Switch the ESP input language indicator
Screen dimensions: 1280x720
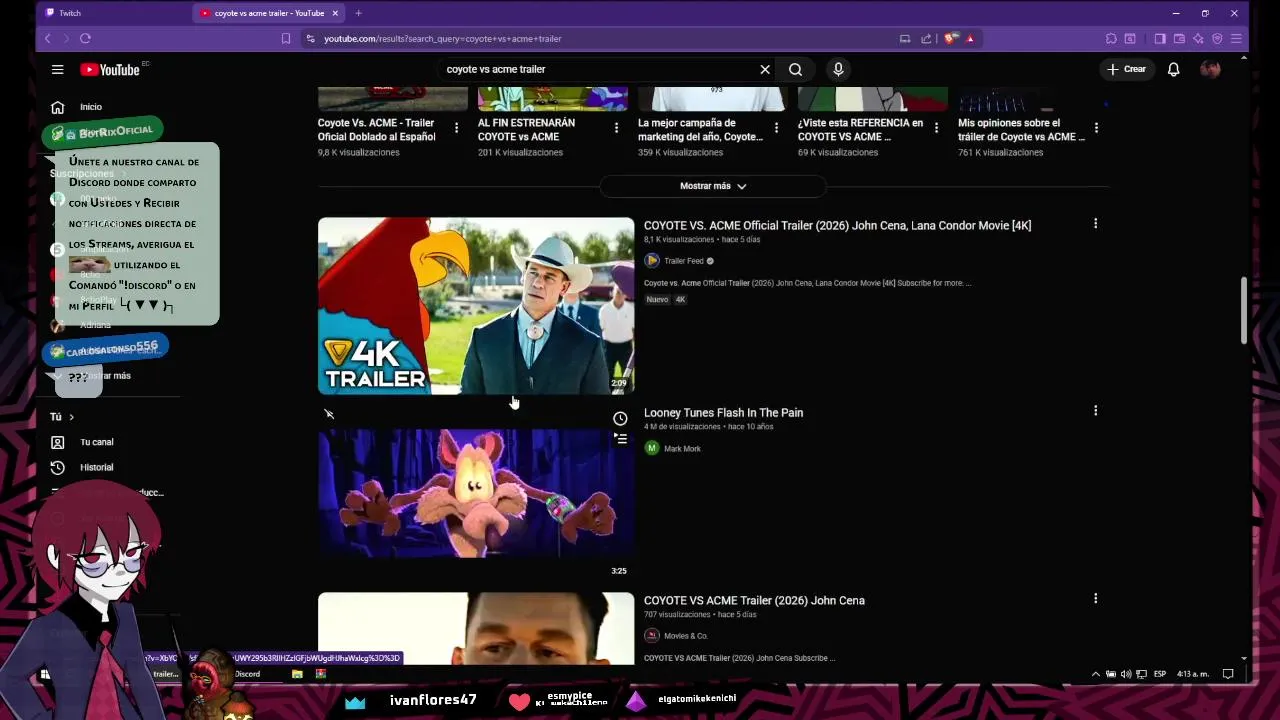[1160, 674]
